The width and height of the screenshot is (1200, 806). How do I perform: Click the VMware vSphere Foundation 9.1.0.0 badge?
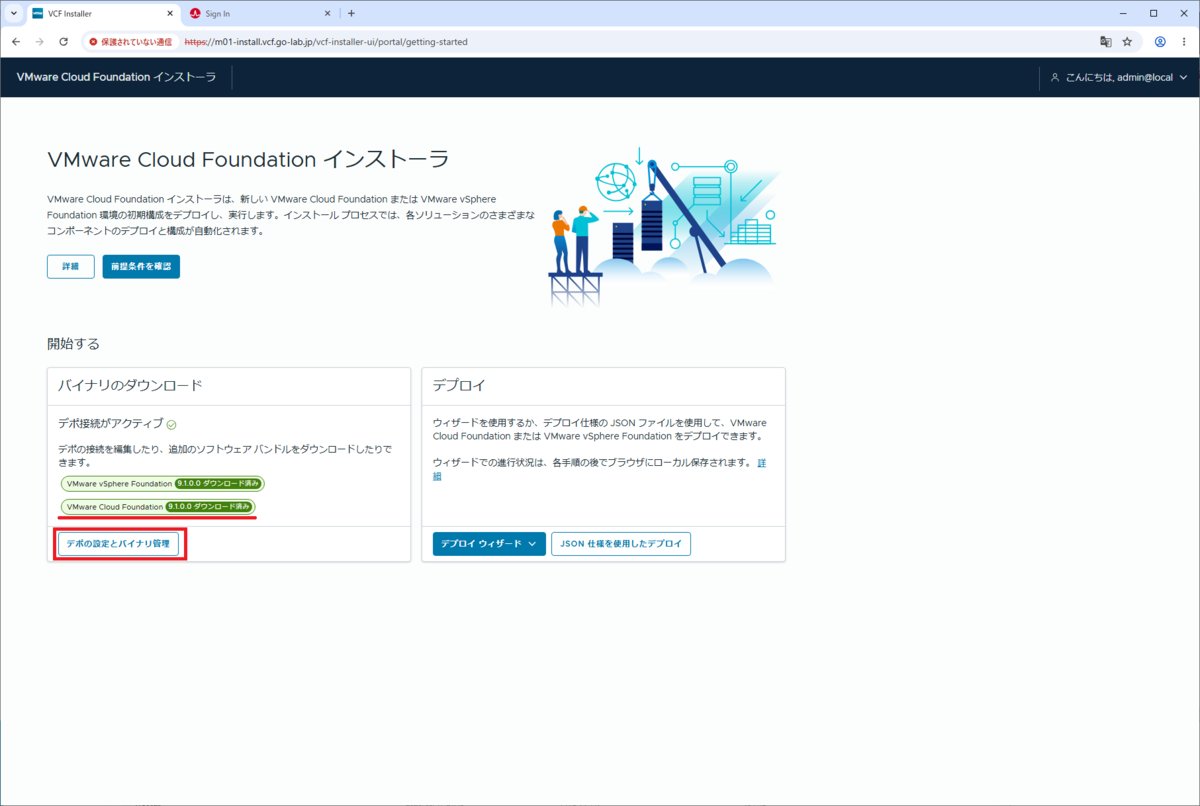click(162, 483)
